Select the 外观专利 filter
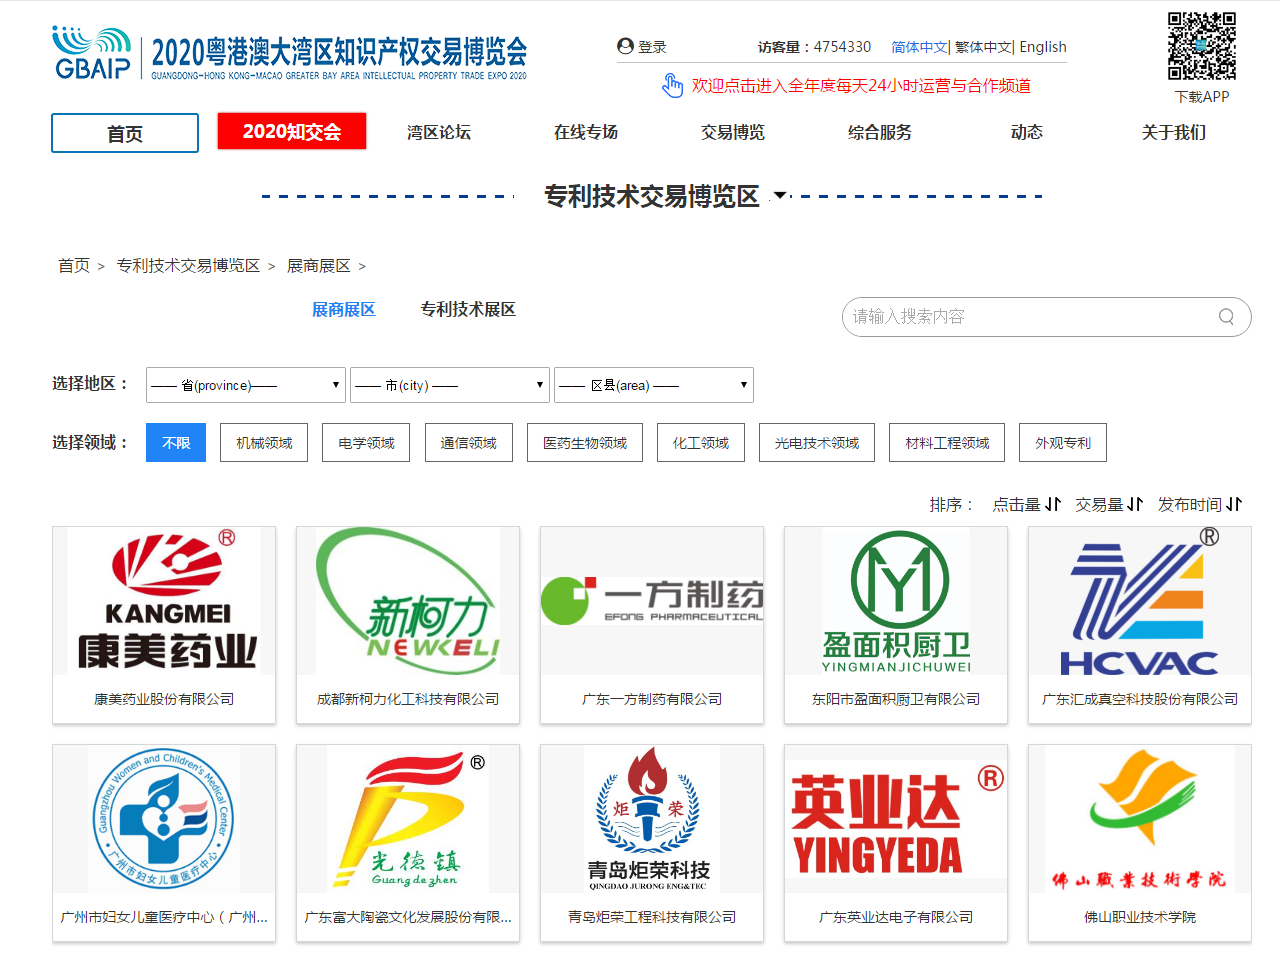The image size is (1280, 962). (x=1063, y=443)
